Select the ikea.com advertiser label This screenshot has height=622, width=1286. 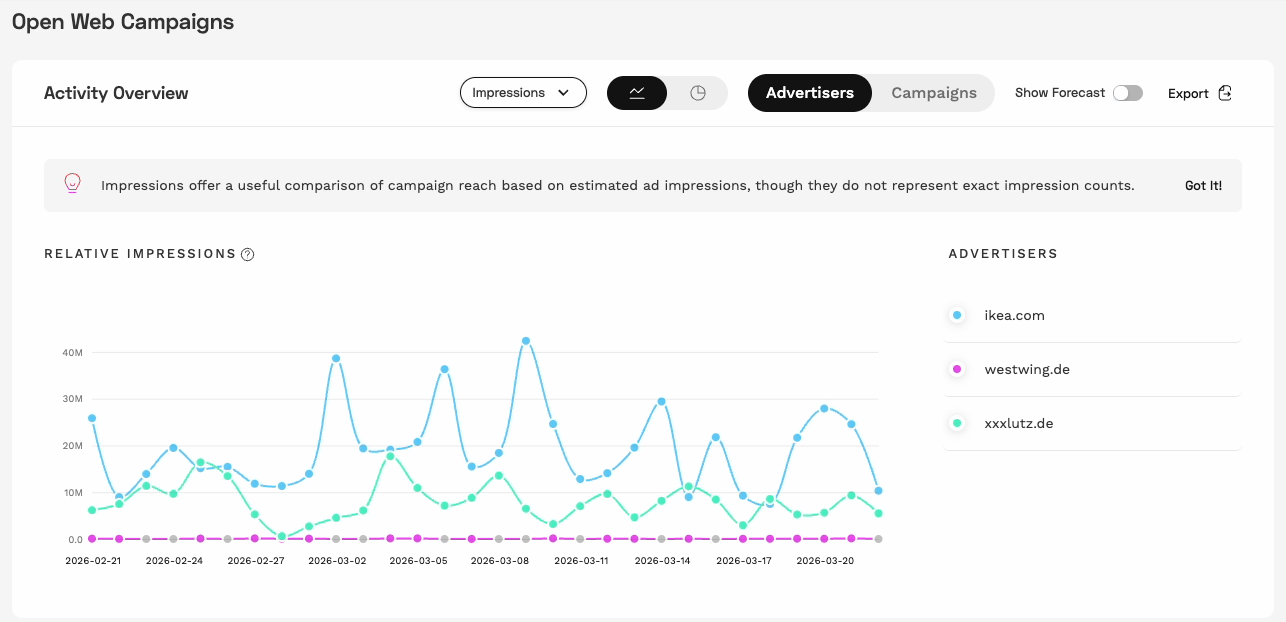pos(1014,315)
